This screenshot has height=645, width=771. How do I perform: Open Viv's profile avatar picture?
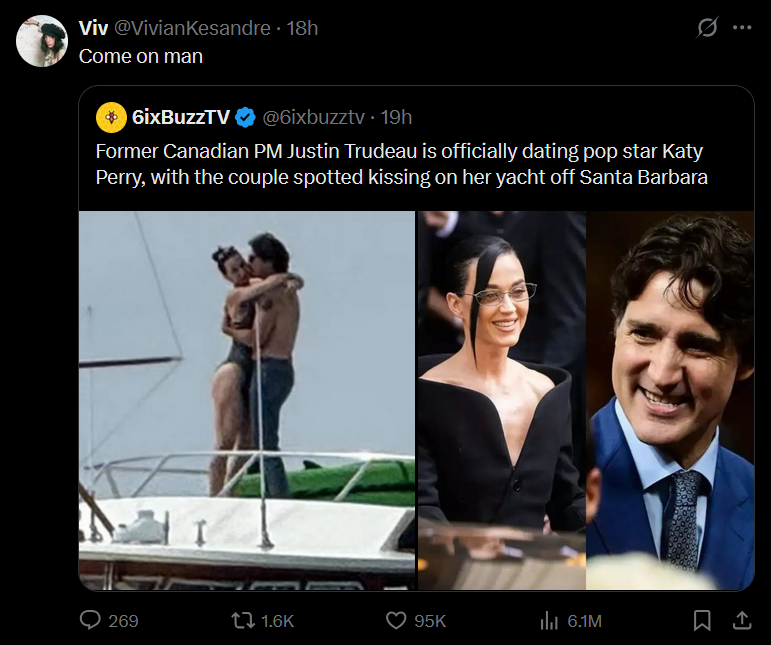click(42, 41)
